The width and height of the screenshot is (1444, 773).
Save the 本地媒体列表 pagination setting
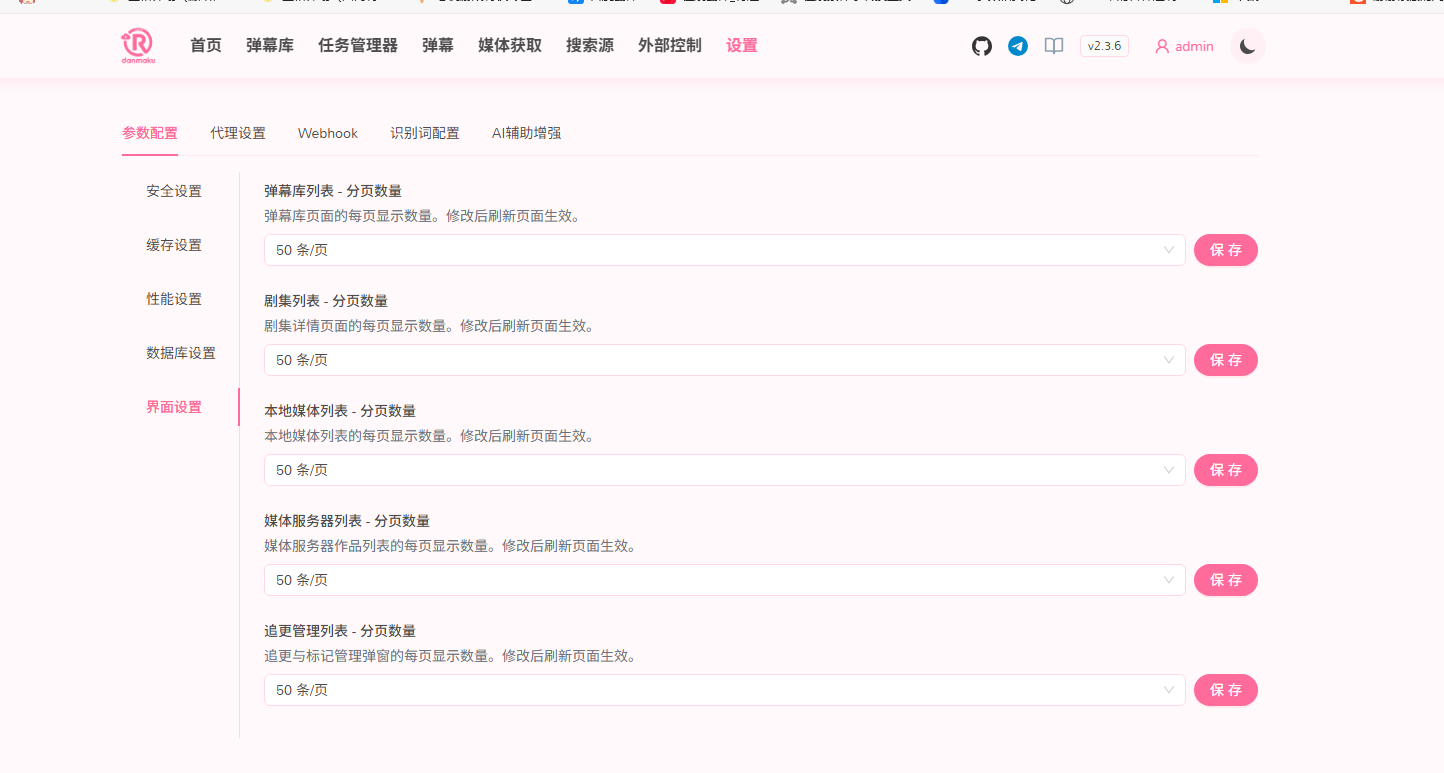point(1225,470)
